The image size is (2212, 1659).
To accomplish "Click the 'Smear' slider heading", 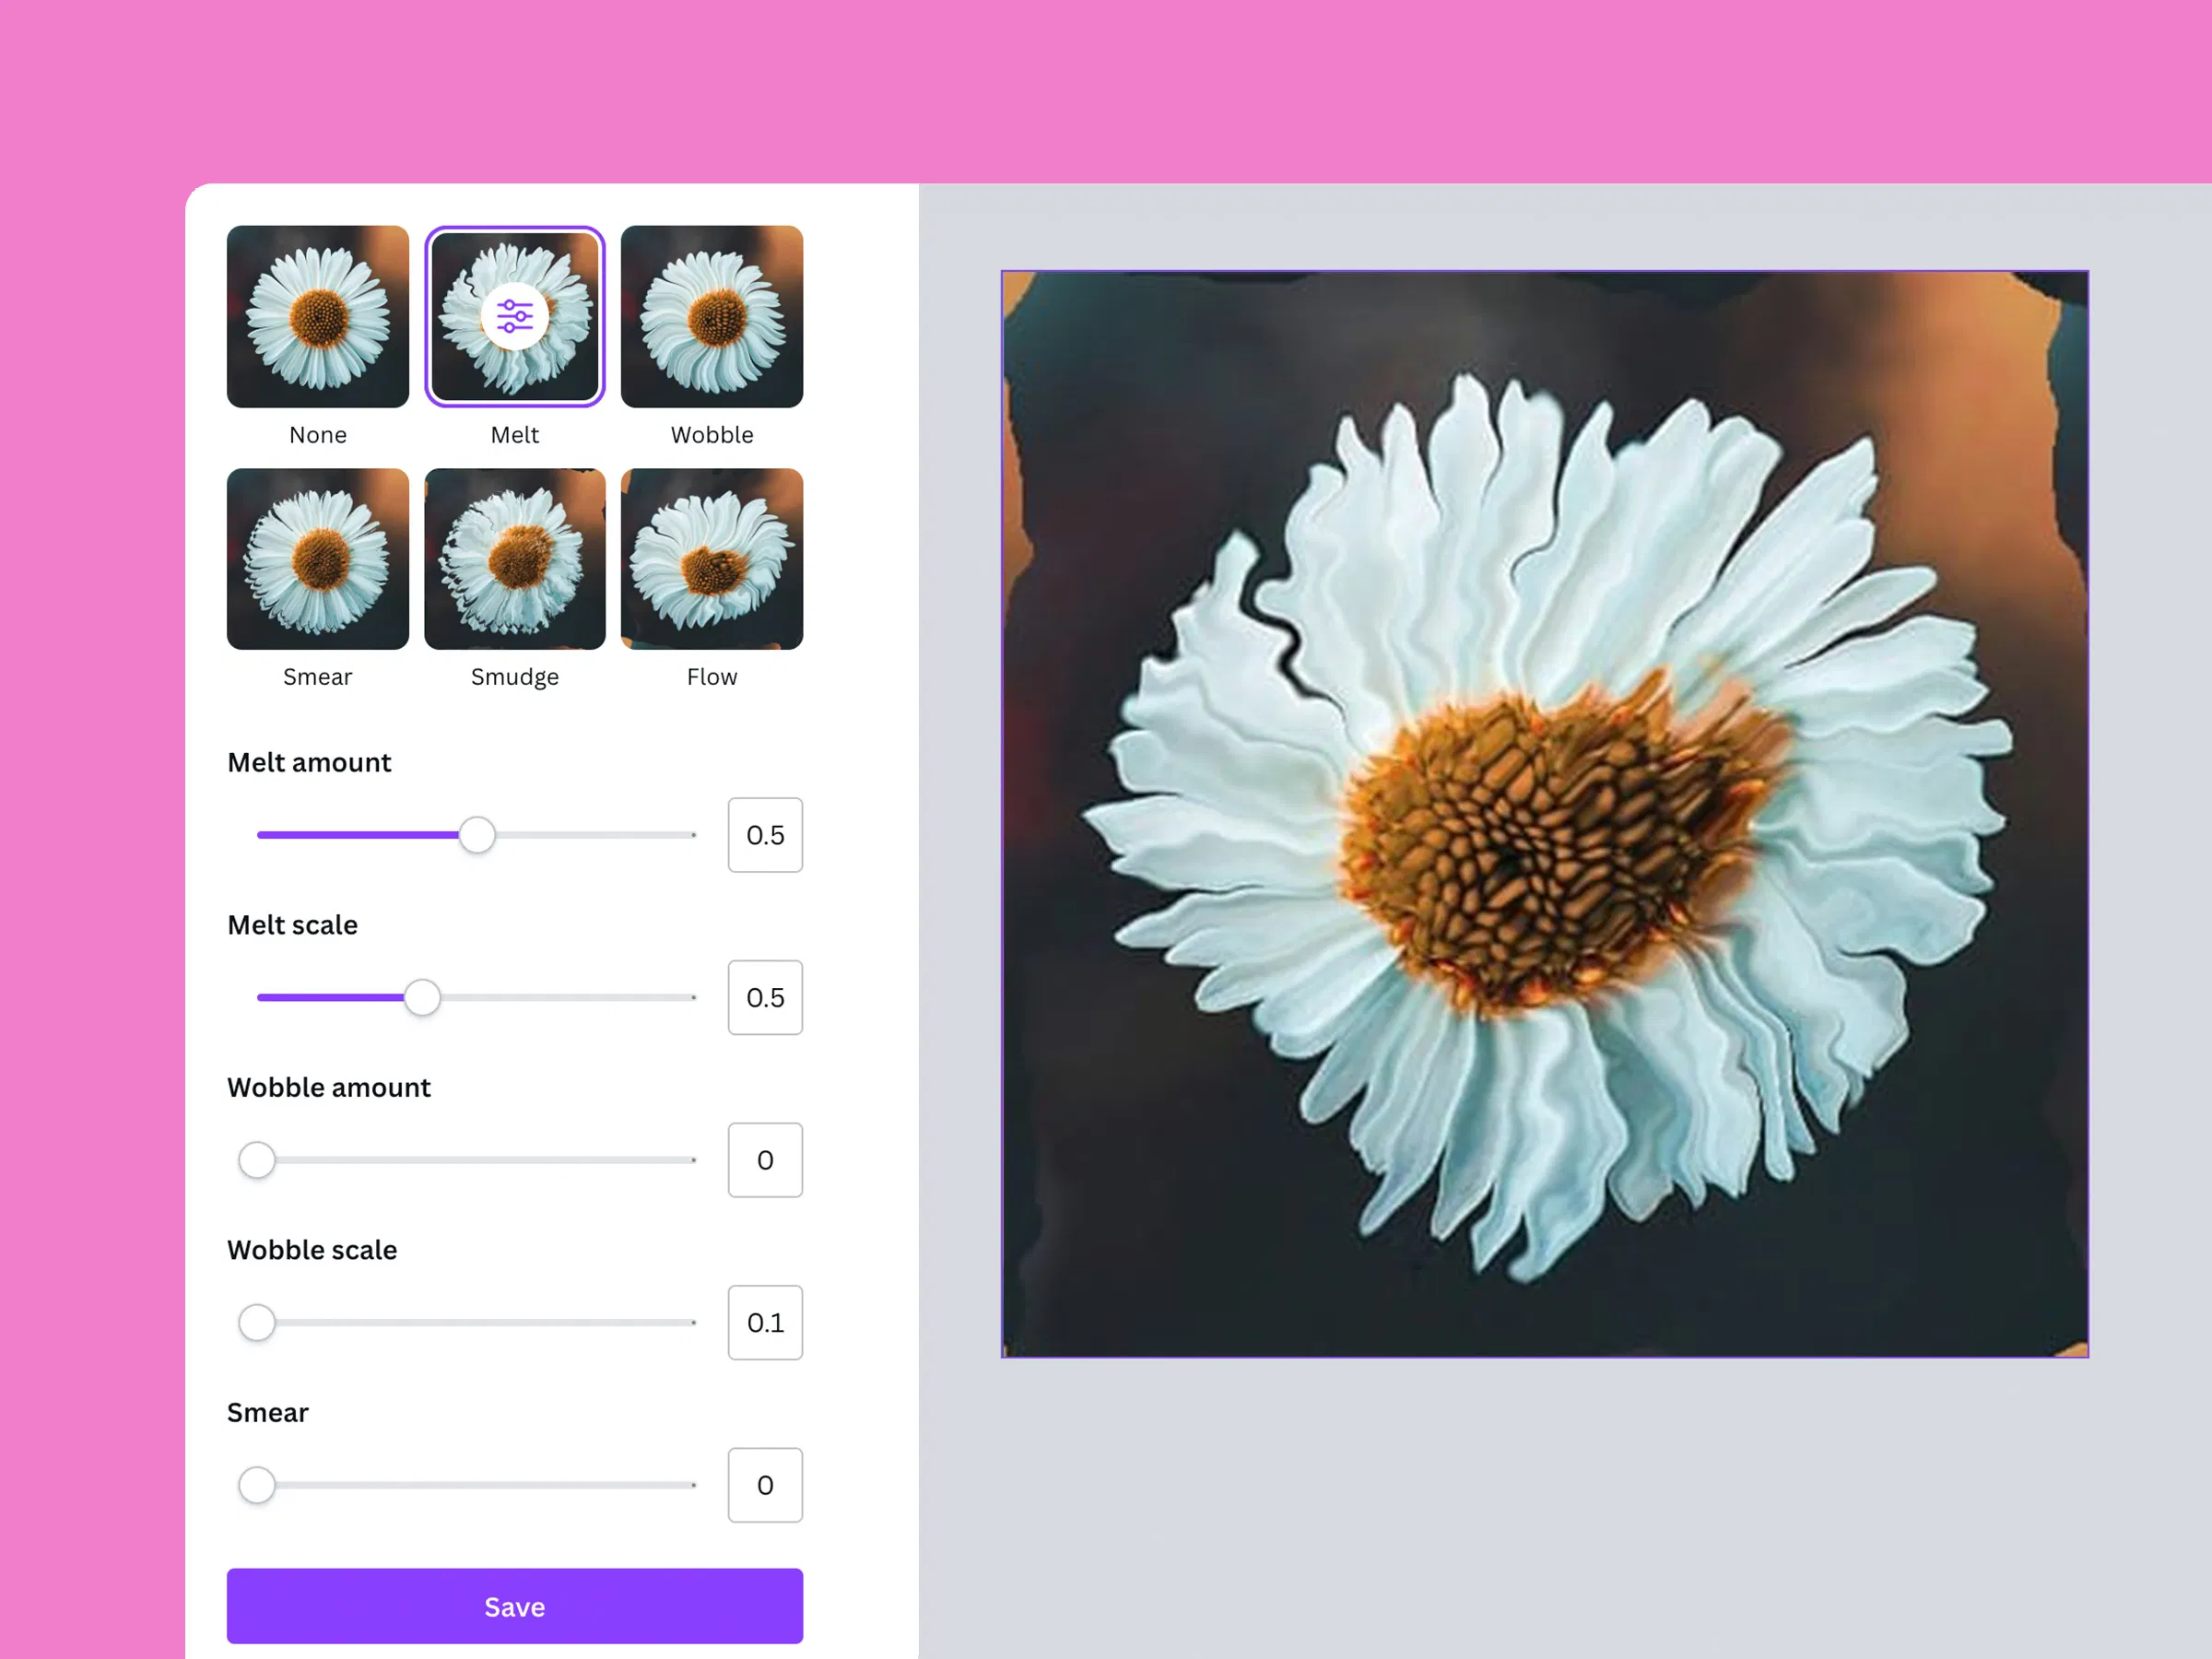I will click(268, 1412).
